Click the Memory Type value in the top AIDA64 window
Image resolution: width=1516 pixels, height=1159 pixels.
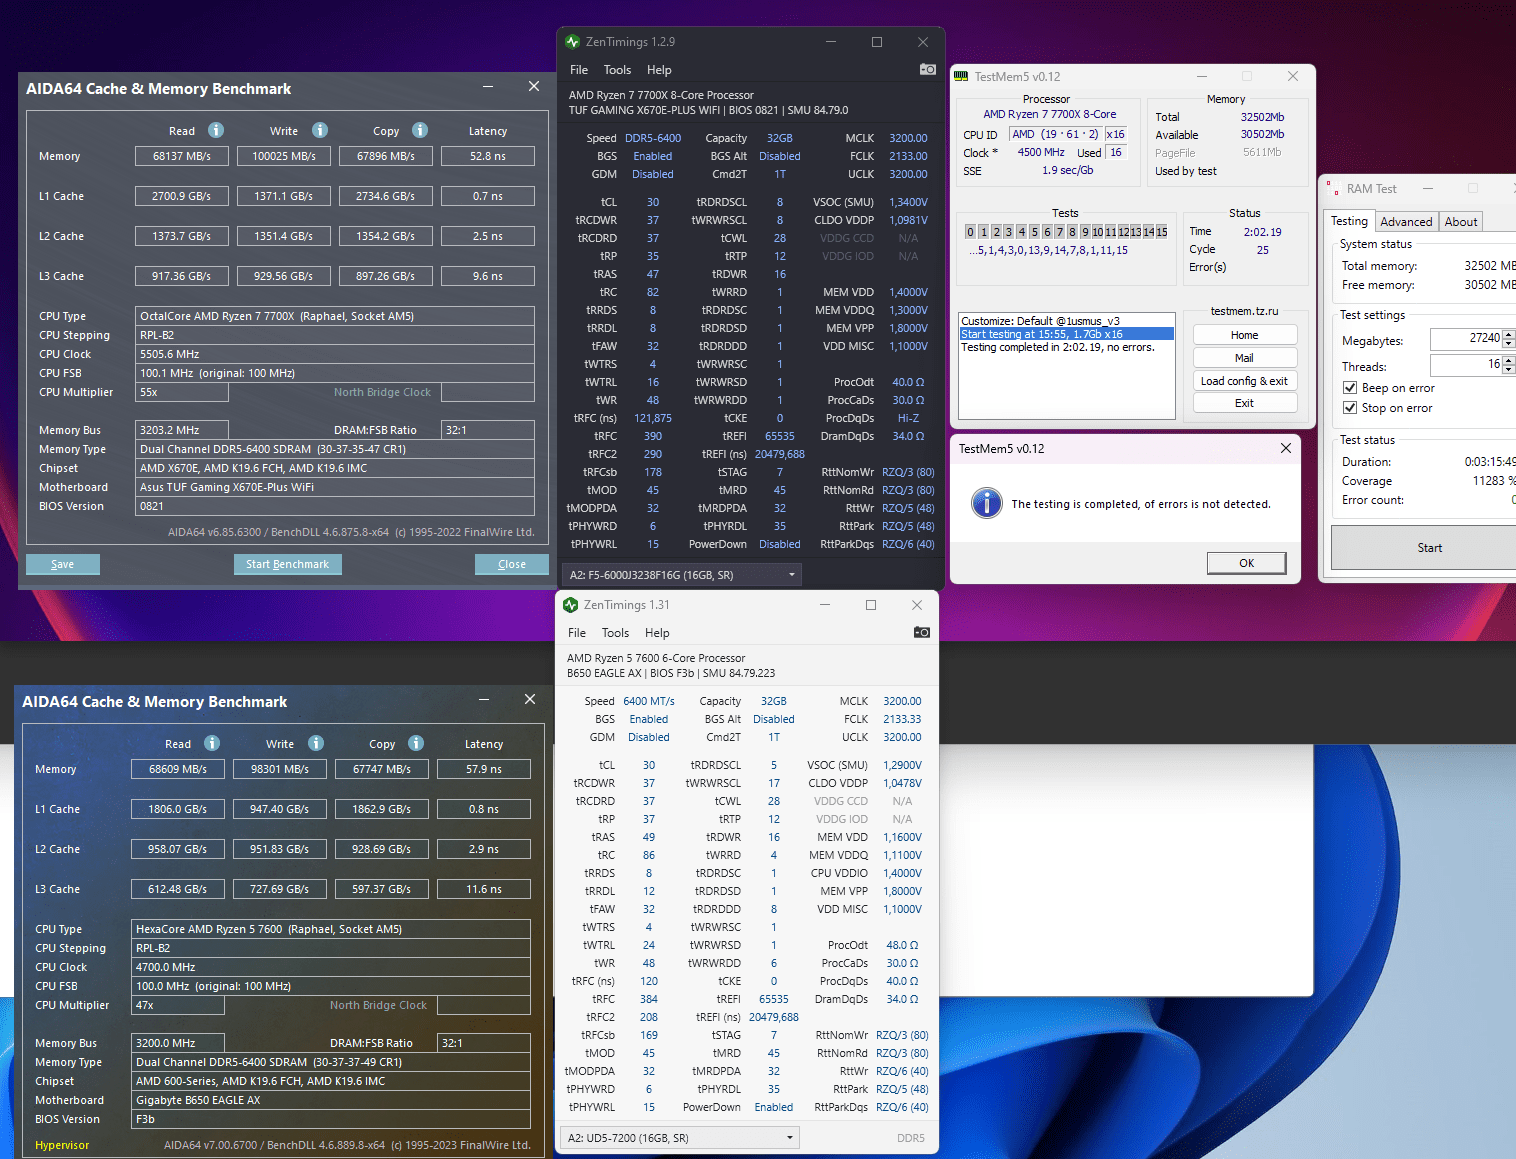tap(335, 449)
